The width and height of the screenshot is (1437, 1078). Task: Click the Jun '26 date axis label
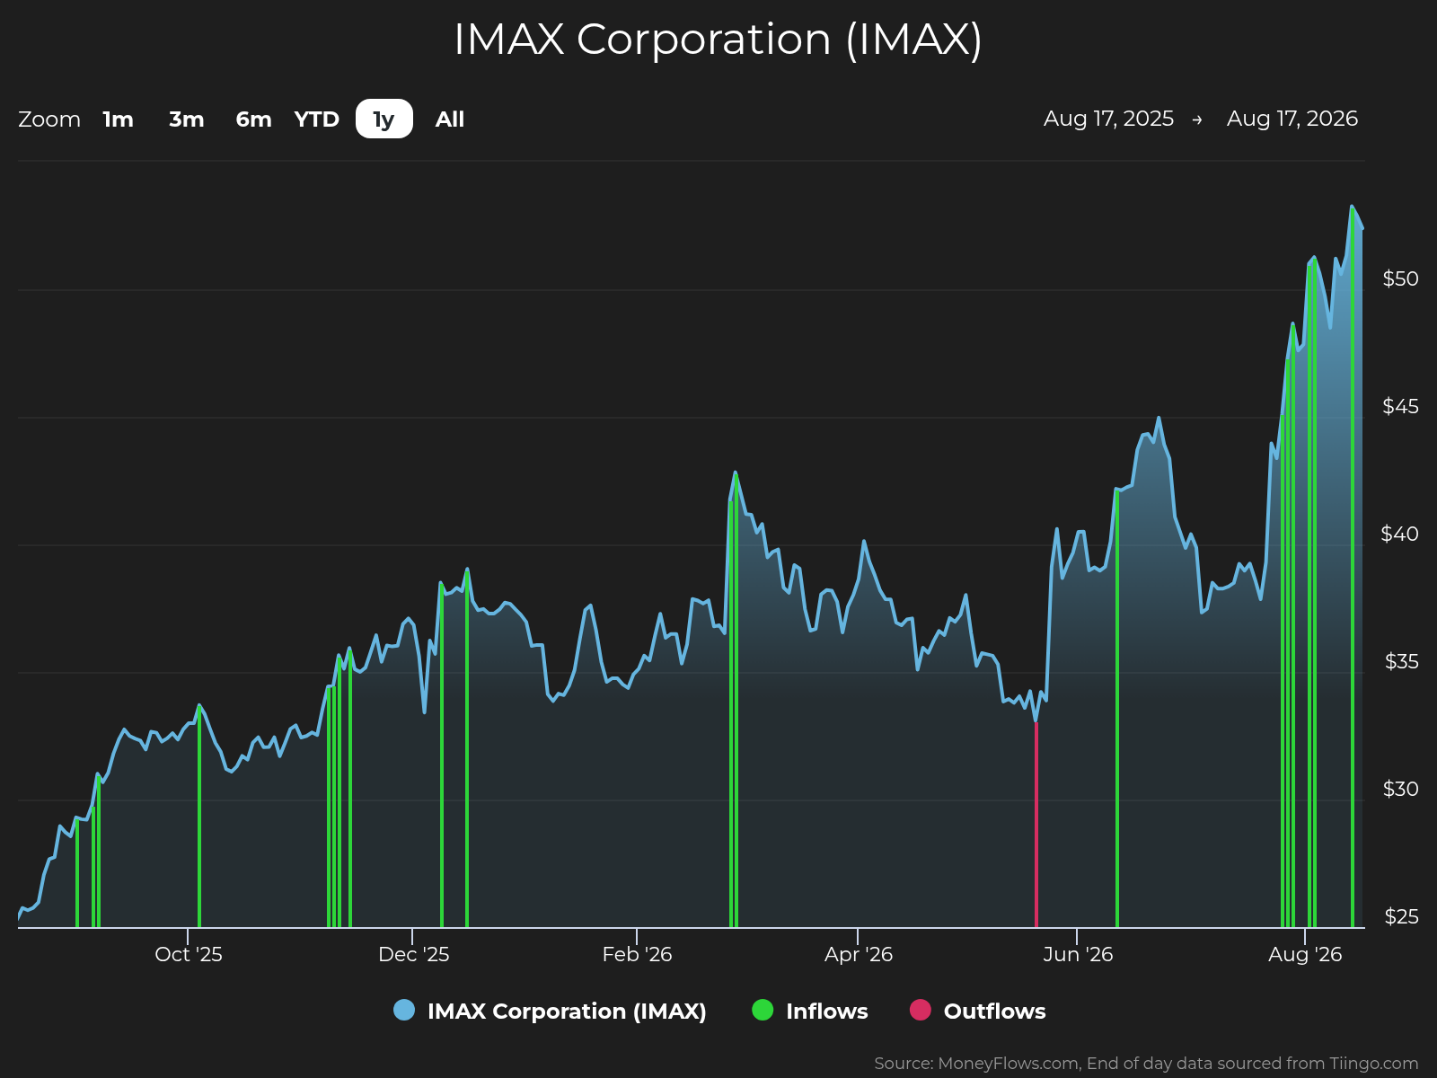(x=1078, y=954)
